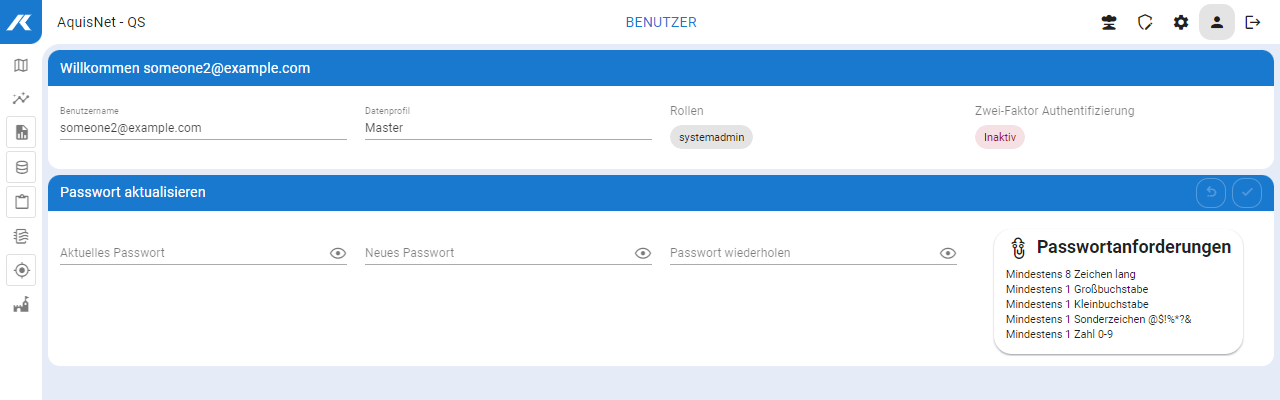The width and height of the screenshot is (1280, 400).
Task: Reset the password form with undo button
Action: coord(1211,192)
